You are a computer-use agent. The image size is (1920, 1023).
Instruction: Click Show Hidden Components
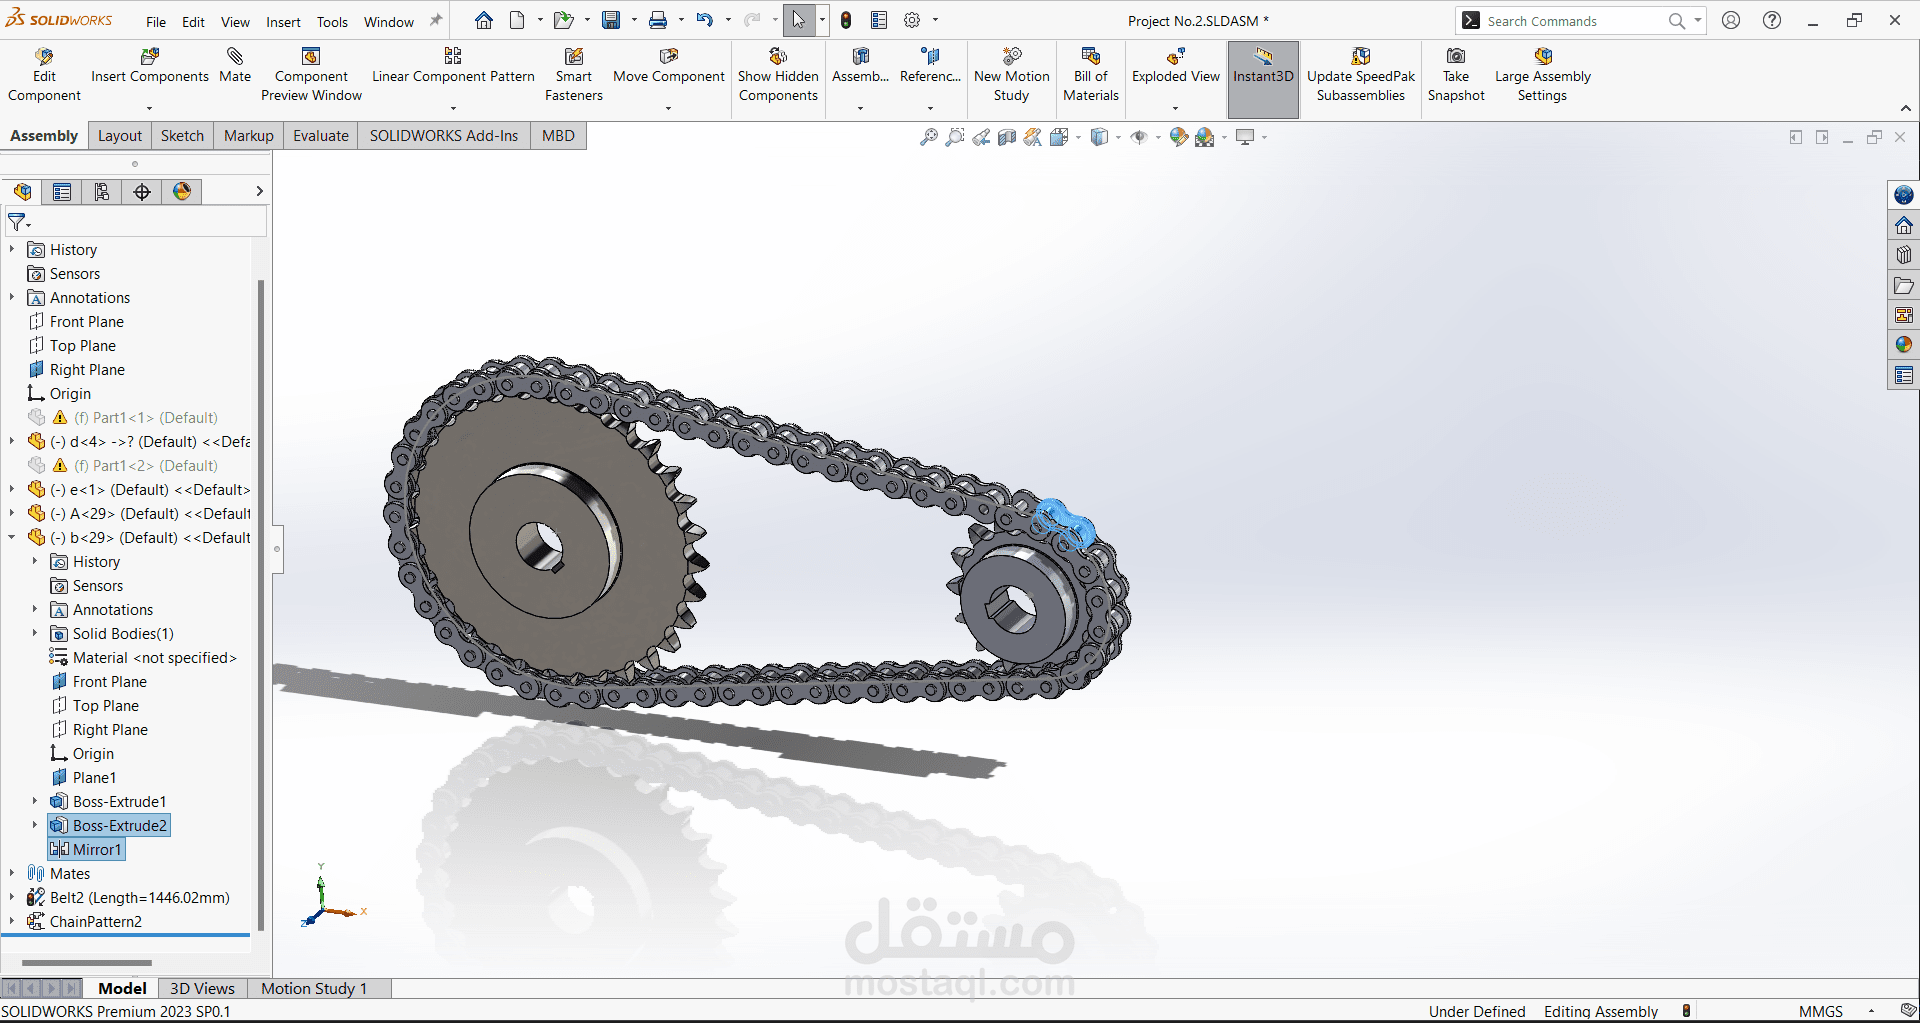[x=778, y=75]
